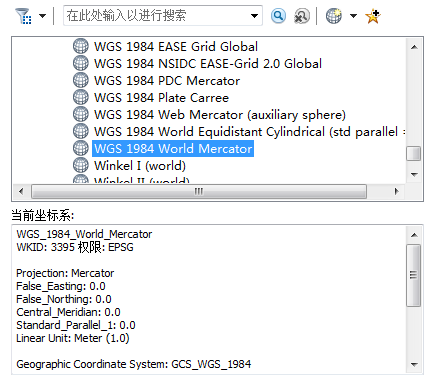Select WGS 1984 EASE Grid Global
Image resolution: width=433 pixels, height=385 pixels.
coord(176,46)
